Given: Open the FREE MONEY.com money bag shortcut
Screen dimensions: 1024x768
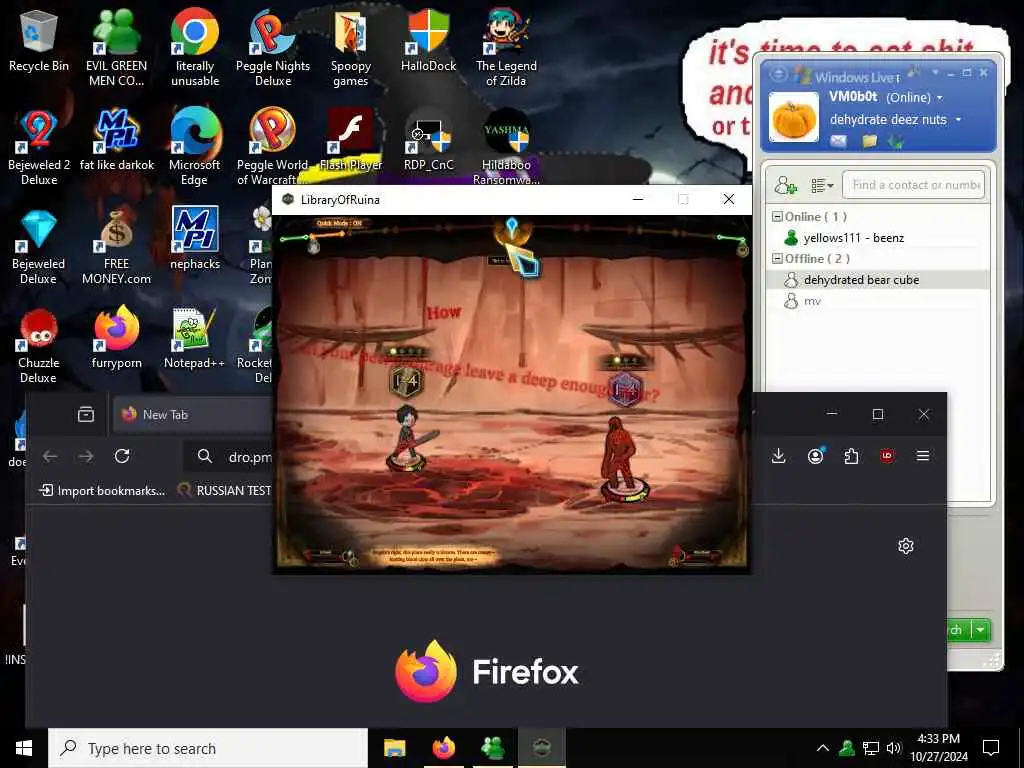Looking at the screenshot, I should [x=116, y=246].
